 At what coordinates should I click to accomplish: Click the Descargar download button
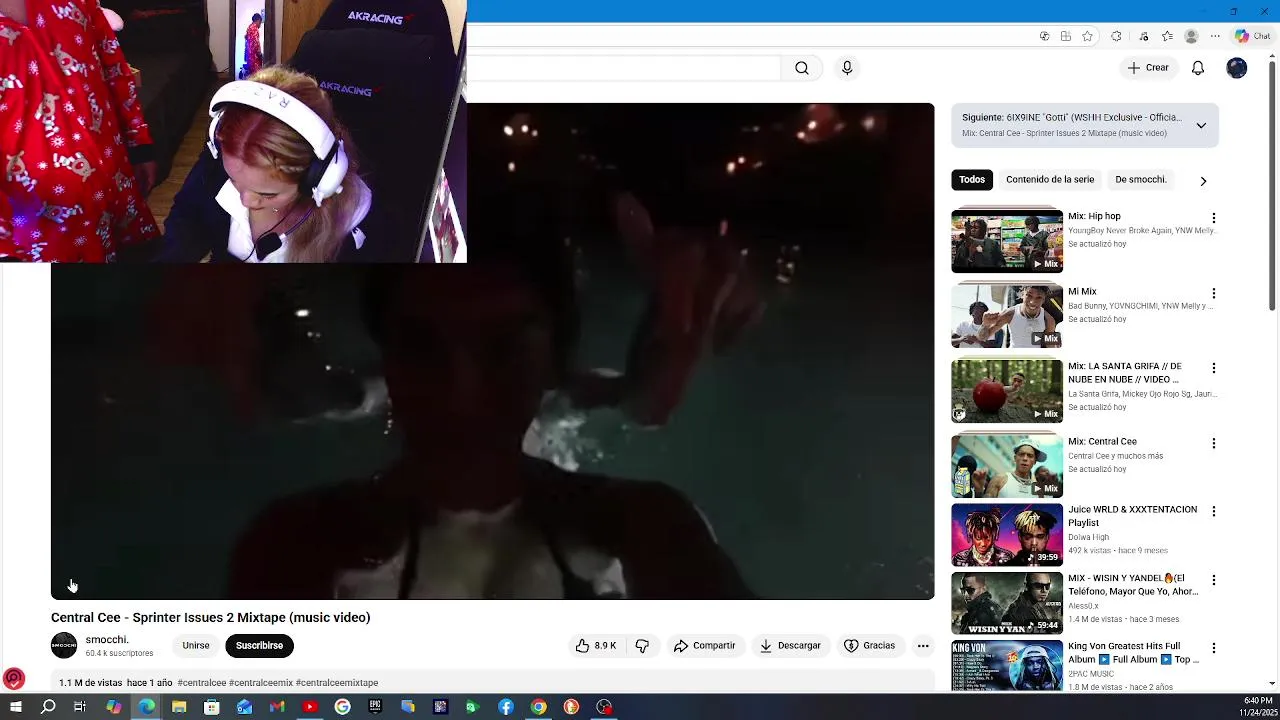coord(790,646)
